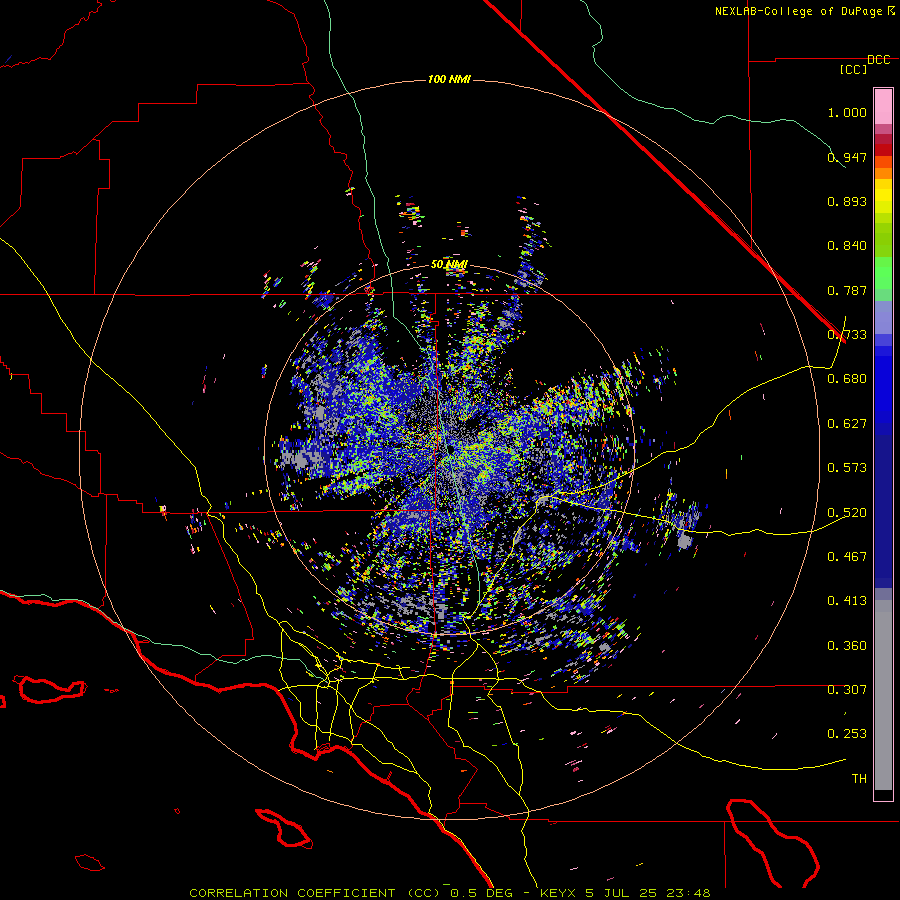The height and width of the screenshot is (900, 900).
Task: Click the pink color band on the legend
Action: (x=883, y=106)
